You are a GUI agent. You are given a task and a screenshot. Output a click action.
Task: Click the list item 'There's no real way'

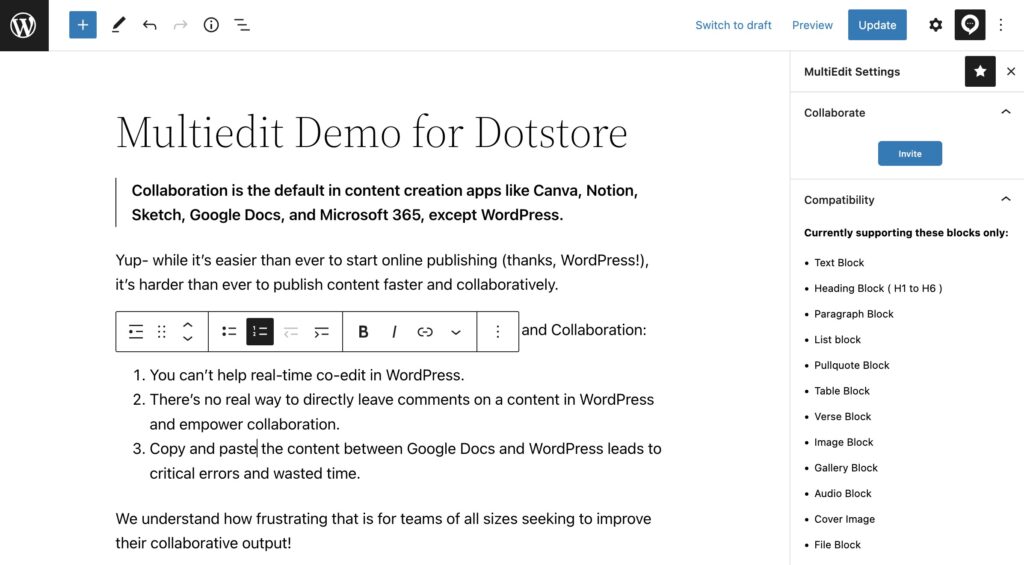(x=402, y=412)
